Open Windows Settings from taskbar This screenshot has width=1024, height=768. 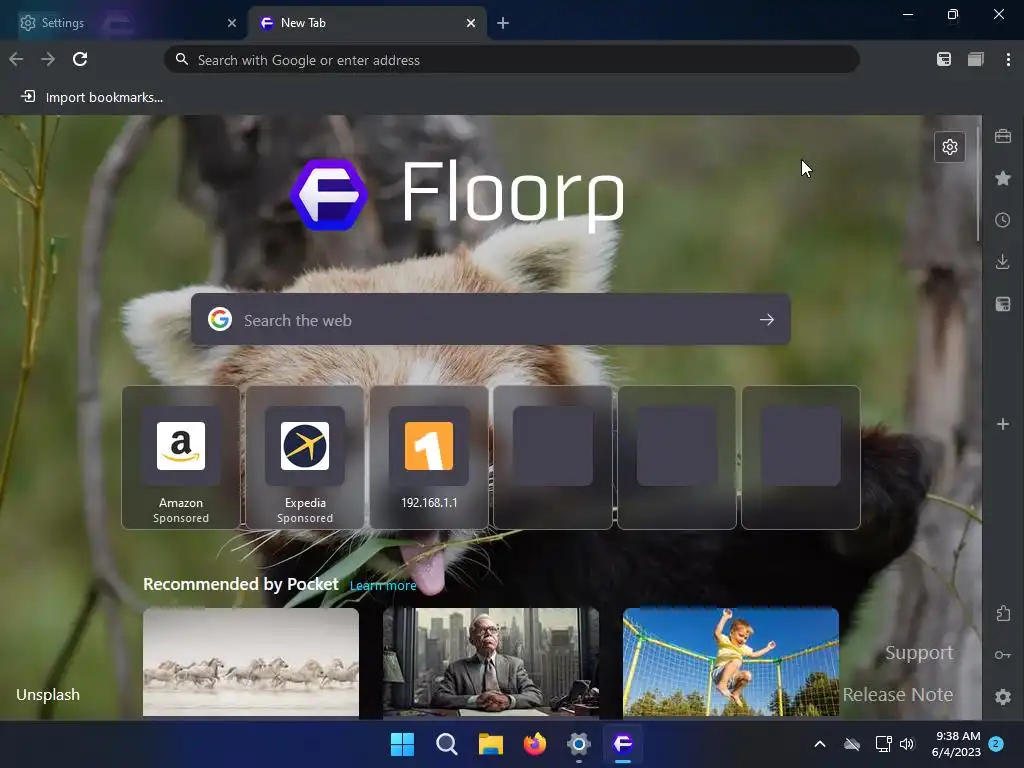click(579, 744)
